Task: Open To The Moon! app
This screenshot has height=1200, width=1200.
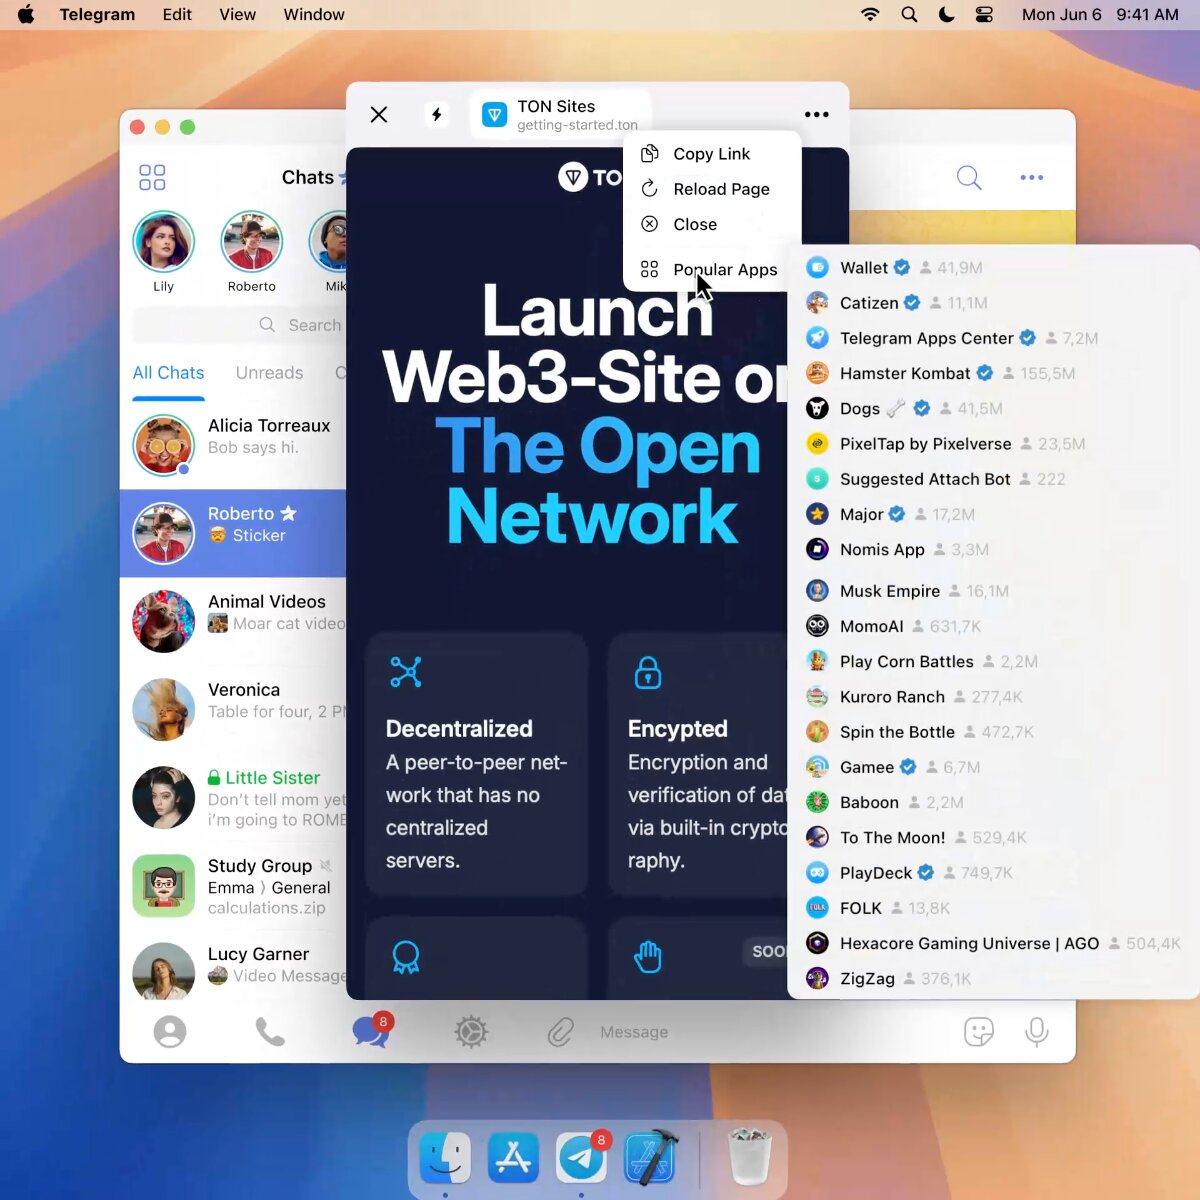Action: coord(992,837)
